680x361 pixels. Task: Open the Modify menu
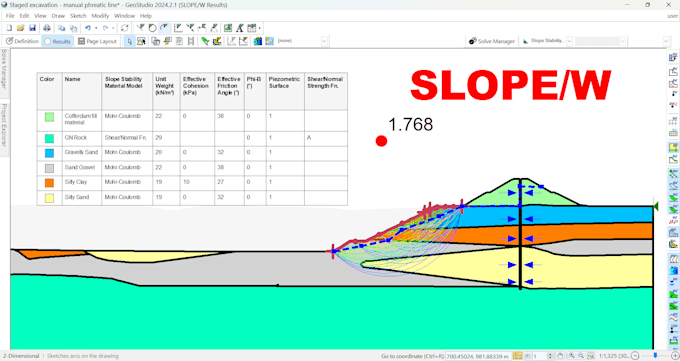tap(100, 16)
